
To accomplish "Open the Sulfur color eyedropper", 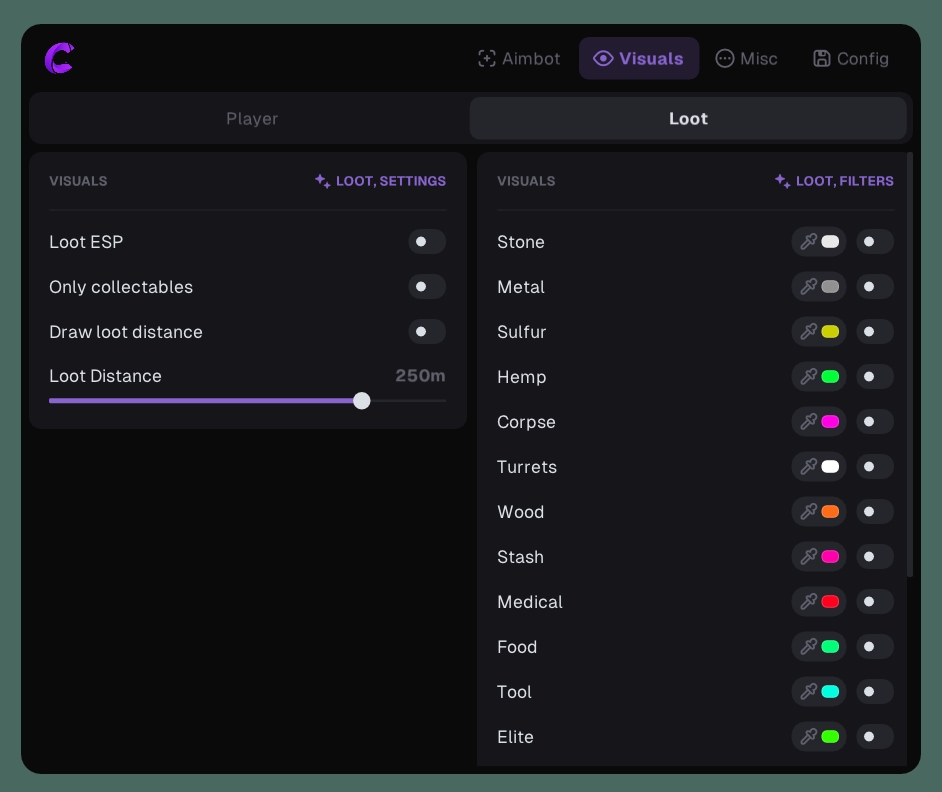I will pos(808,331).
